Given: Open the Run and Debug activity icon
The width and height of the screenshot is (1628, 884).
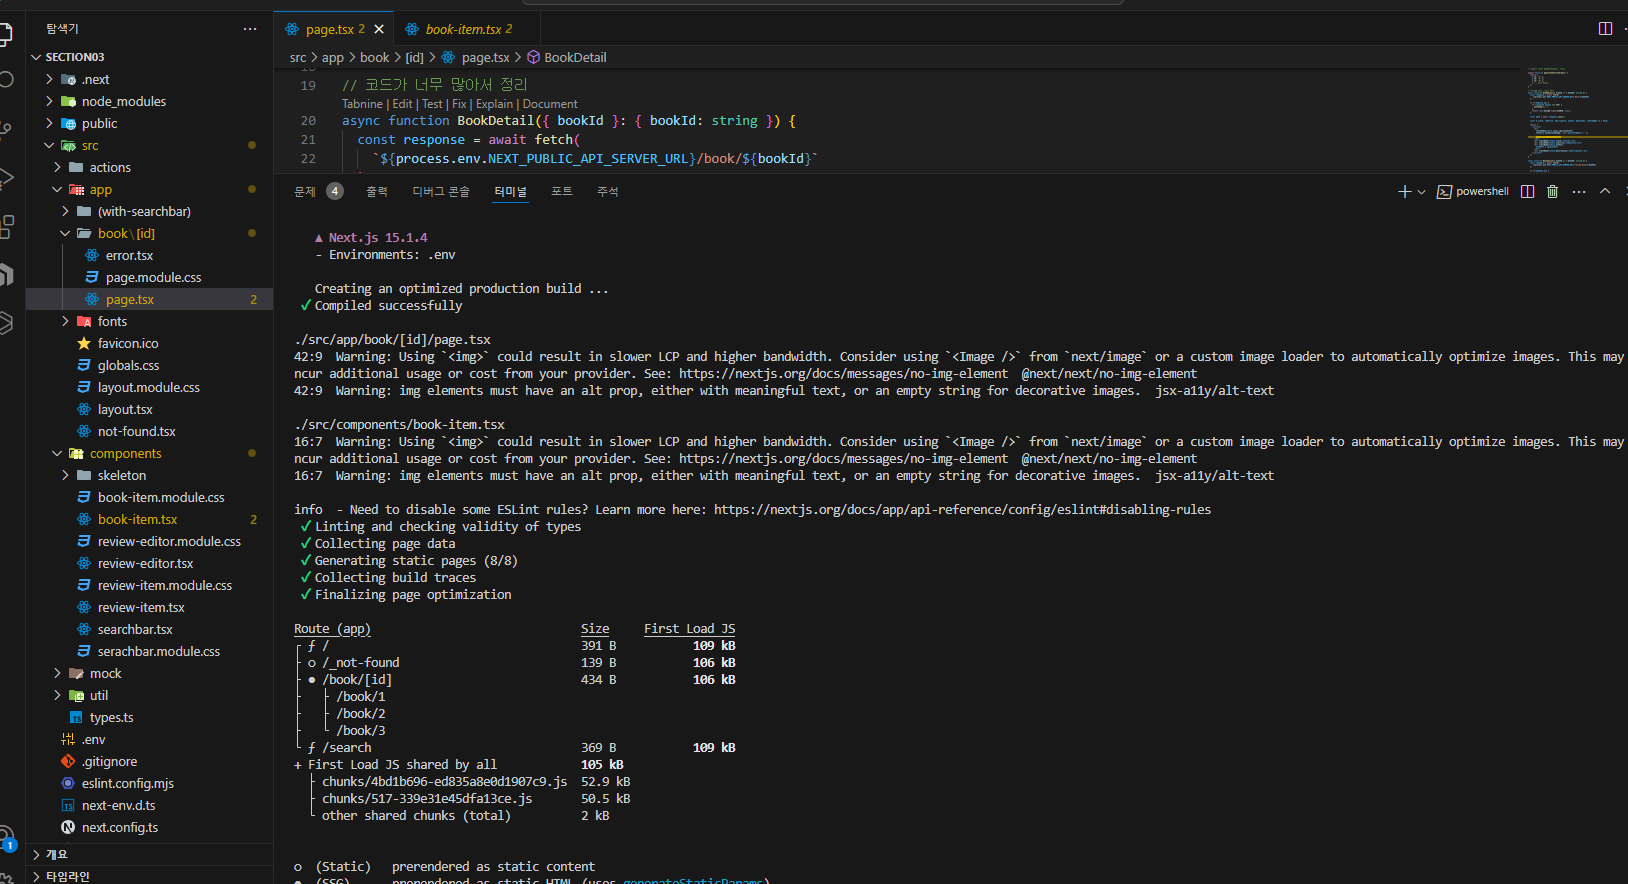Looking at the screenshot, I should (x=6, y=178).
